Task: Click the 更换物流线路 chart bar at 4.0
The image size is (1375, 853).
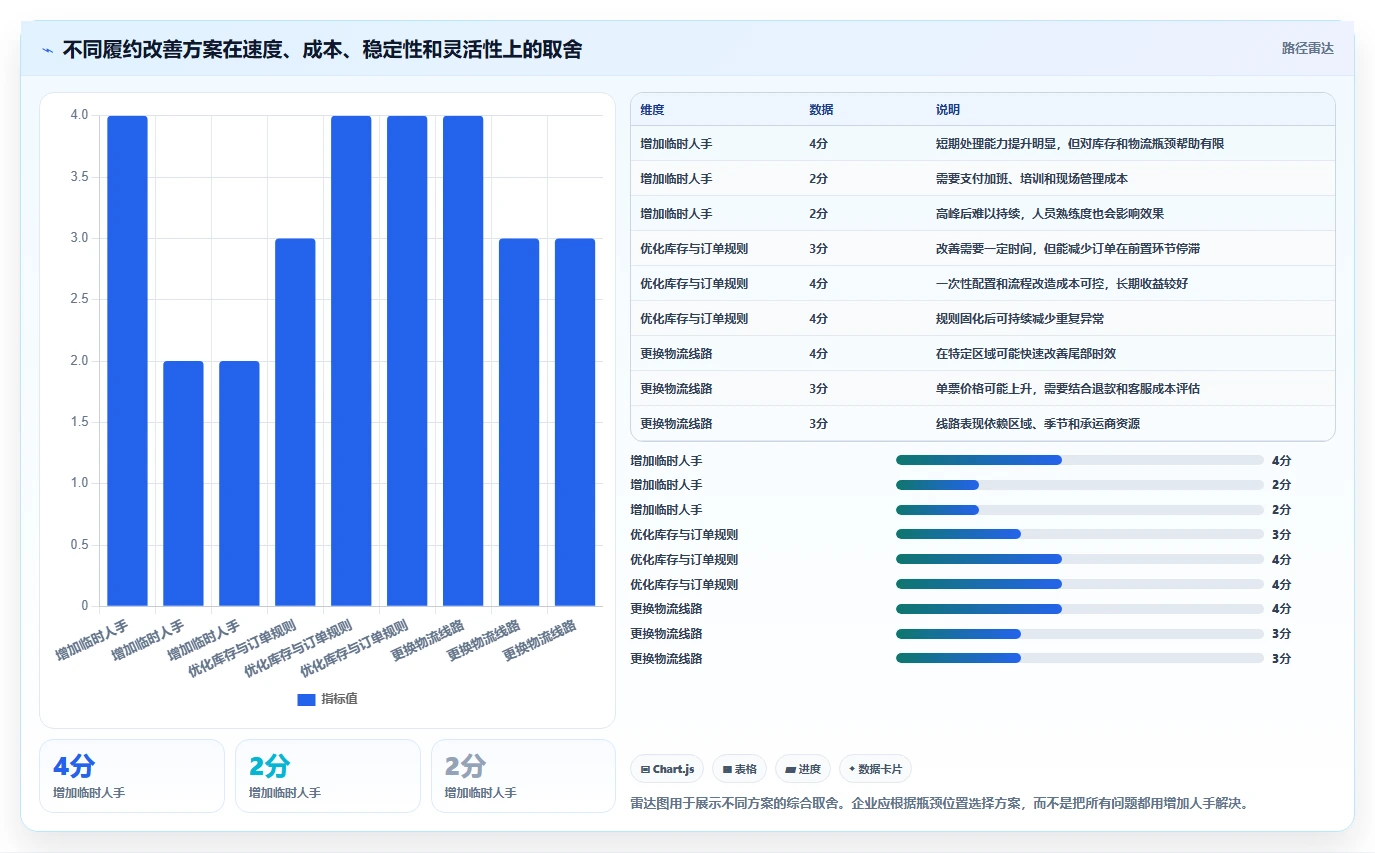Action: click(463, 361)
